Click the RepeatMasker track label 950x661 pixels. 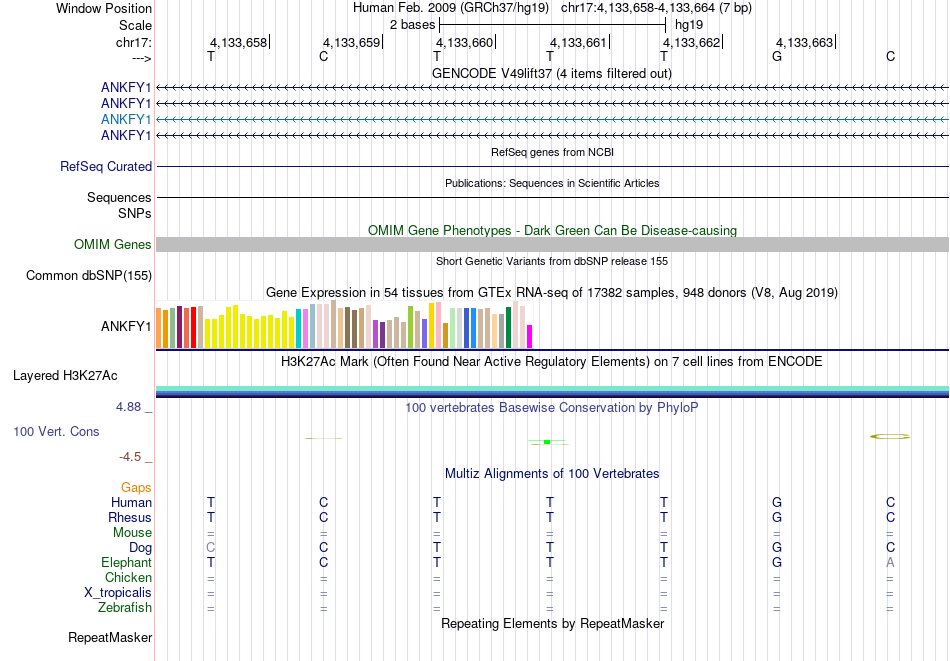pos(110,637)
